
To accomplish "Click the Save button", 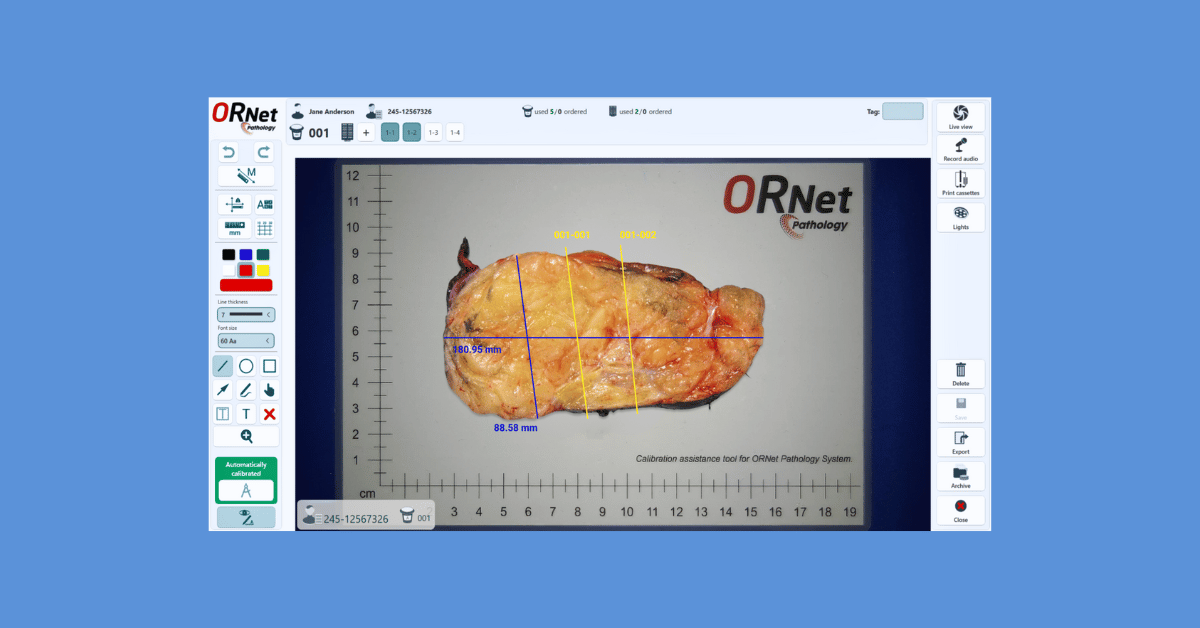I will click(961, 408).
